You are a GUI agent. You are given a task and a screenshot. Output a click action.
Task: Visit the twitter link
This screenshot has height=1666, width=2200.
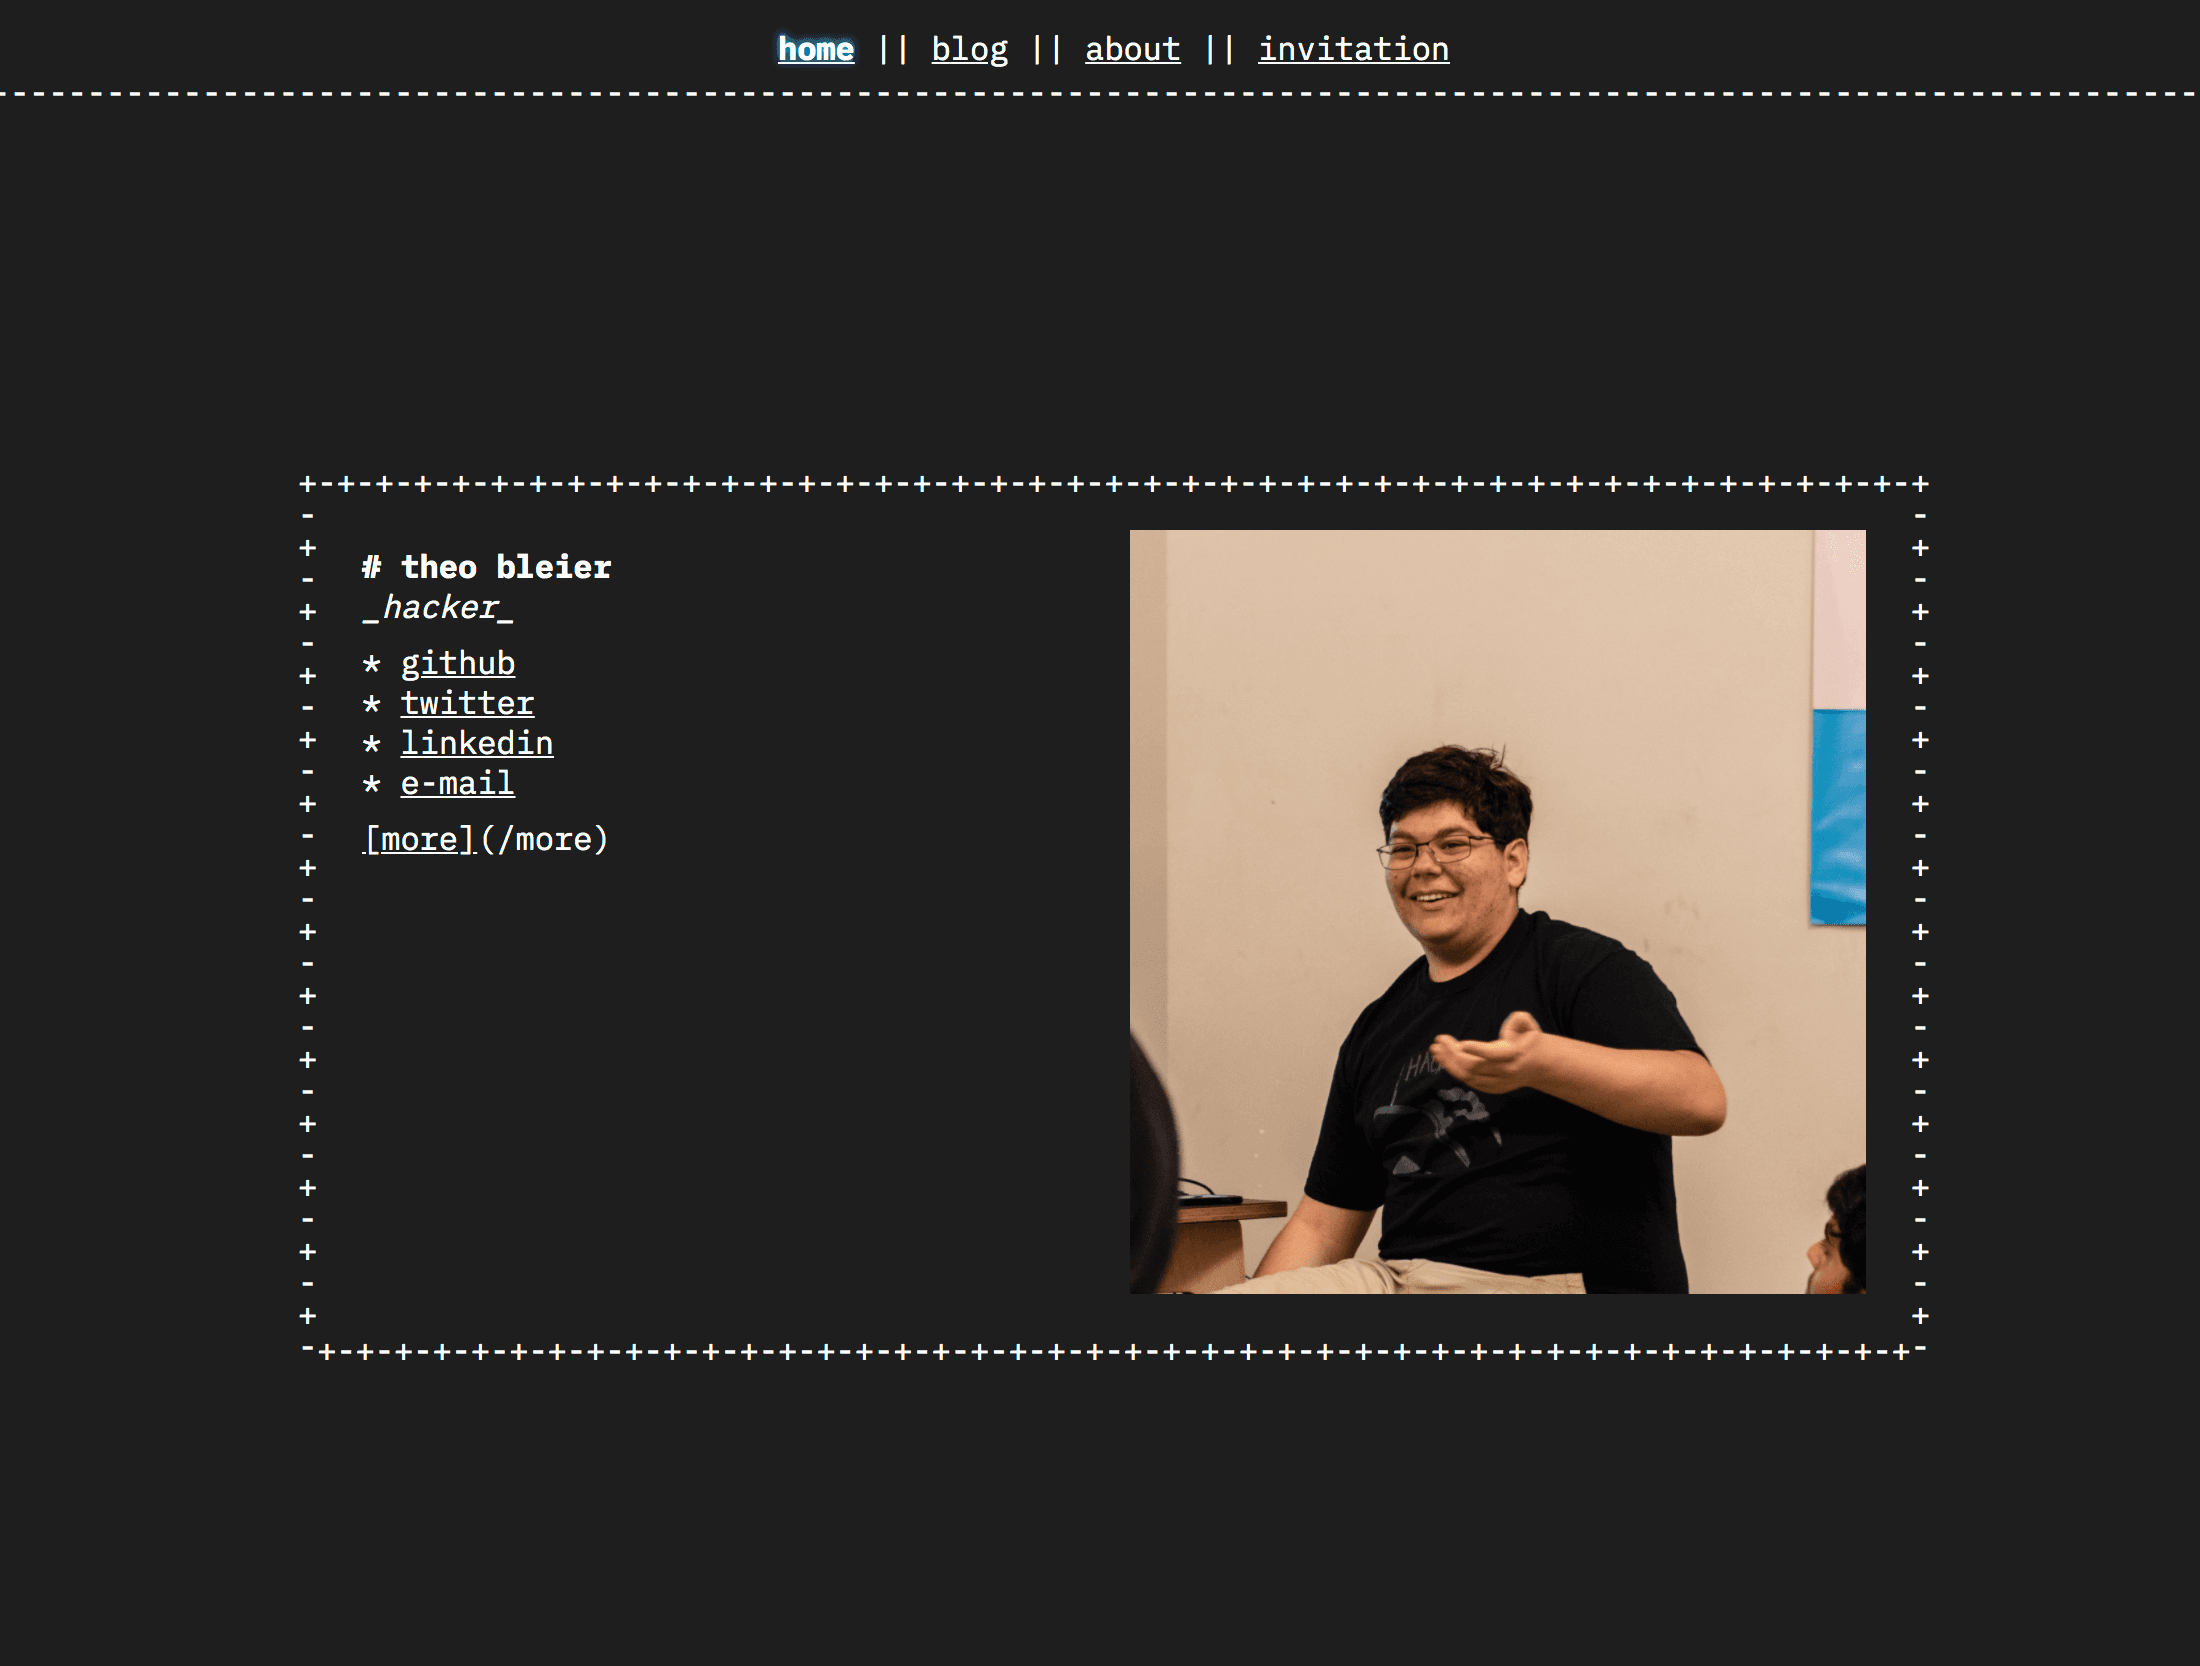[467, 703]
